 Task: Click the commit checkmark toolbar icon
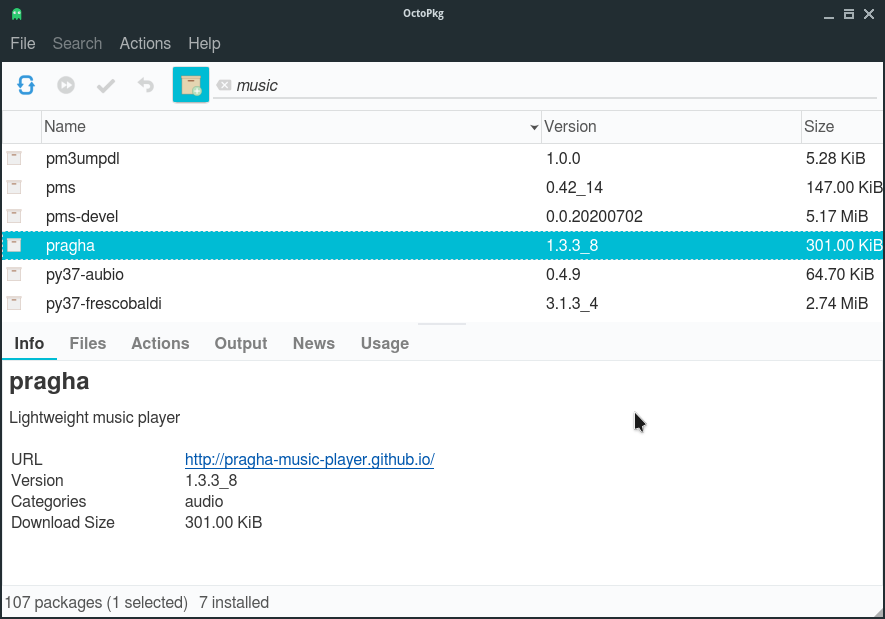tap(106, 85)
